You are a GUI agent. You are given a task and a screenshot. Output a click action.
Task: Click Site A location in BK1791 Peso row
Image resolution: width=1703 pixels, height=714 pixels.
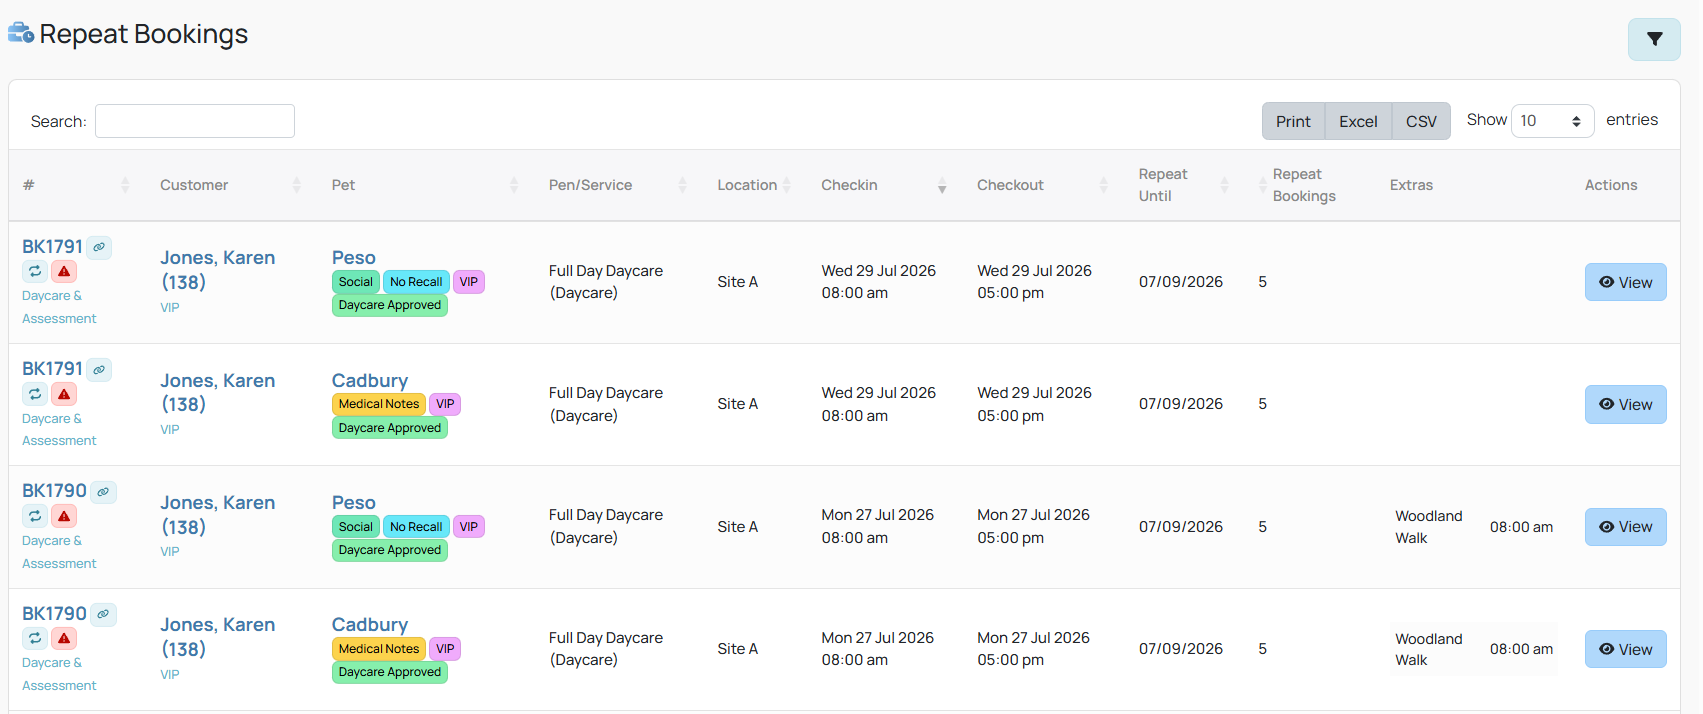[737, 282]
